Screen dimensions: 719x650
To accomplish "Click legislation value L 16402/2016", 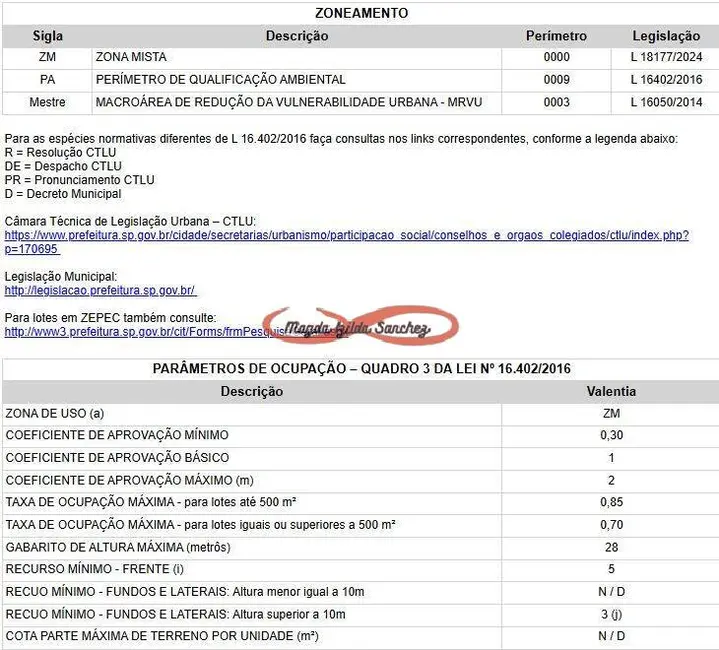I will (x=666, y=80).
